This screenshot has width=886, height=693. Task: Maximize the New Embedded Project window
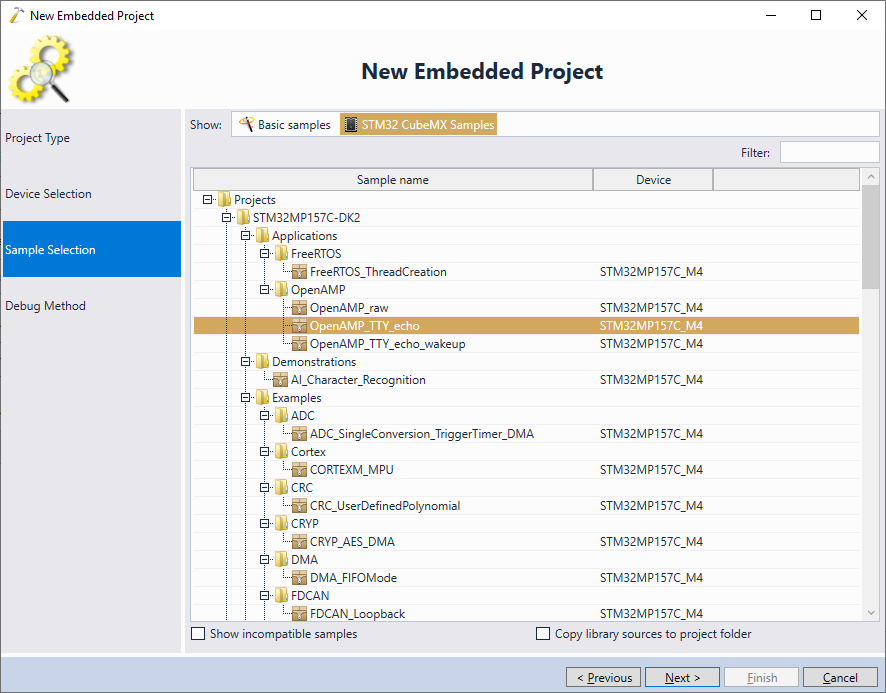[x=816, y=15]
